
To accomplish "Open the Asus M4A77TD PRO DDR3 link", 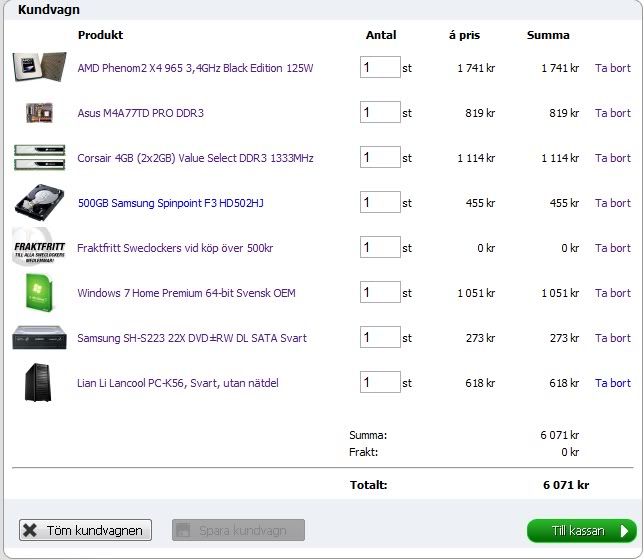I will (x=140, y=113).
